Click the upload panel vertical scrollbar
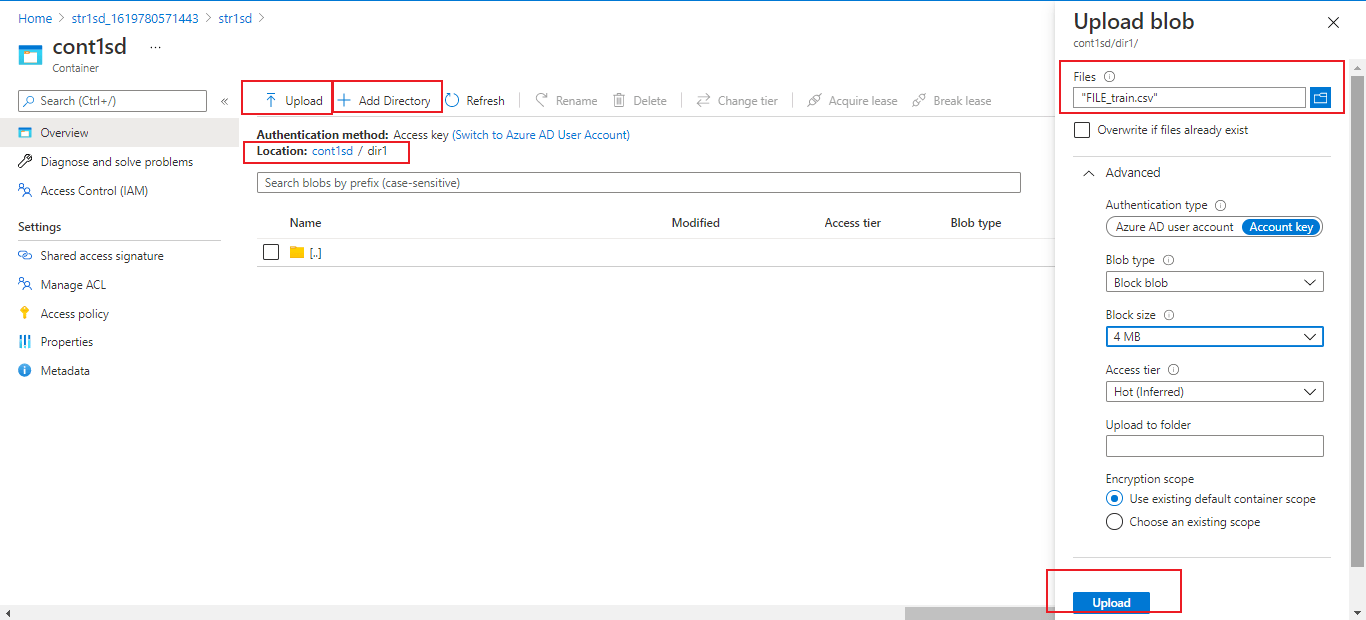This screenshot has width=1366, height=620. coord(1357,320)
